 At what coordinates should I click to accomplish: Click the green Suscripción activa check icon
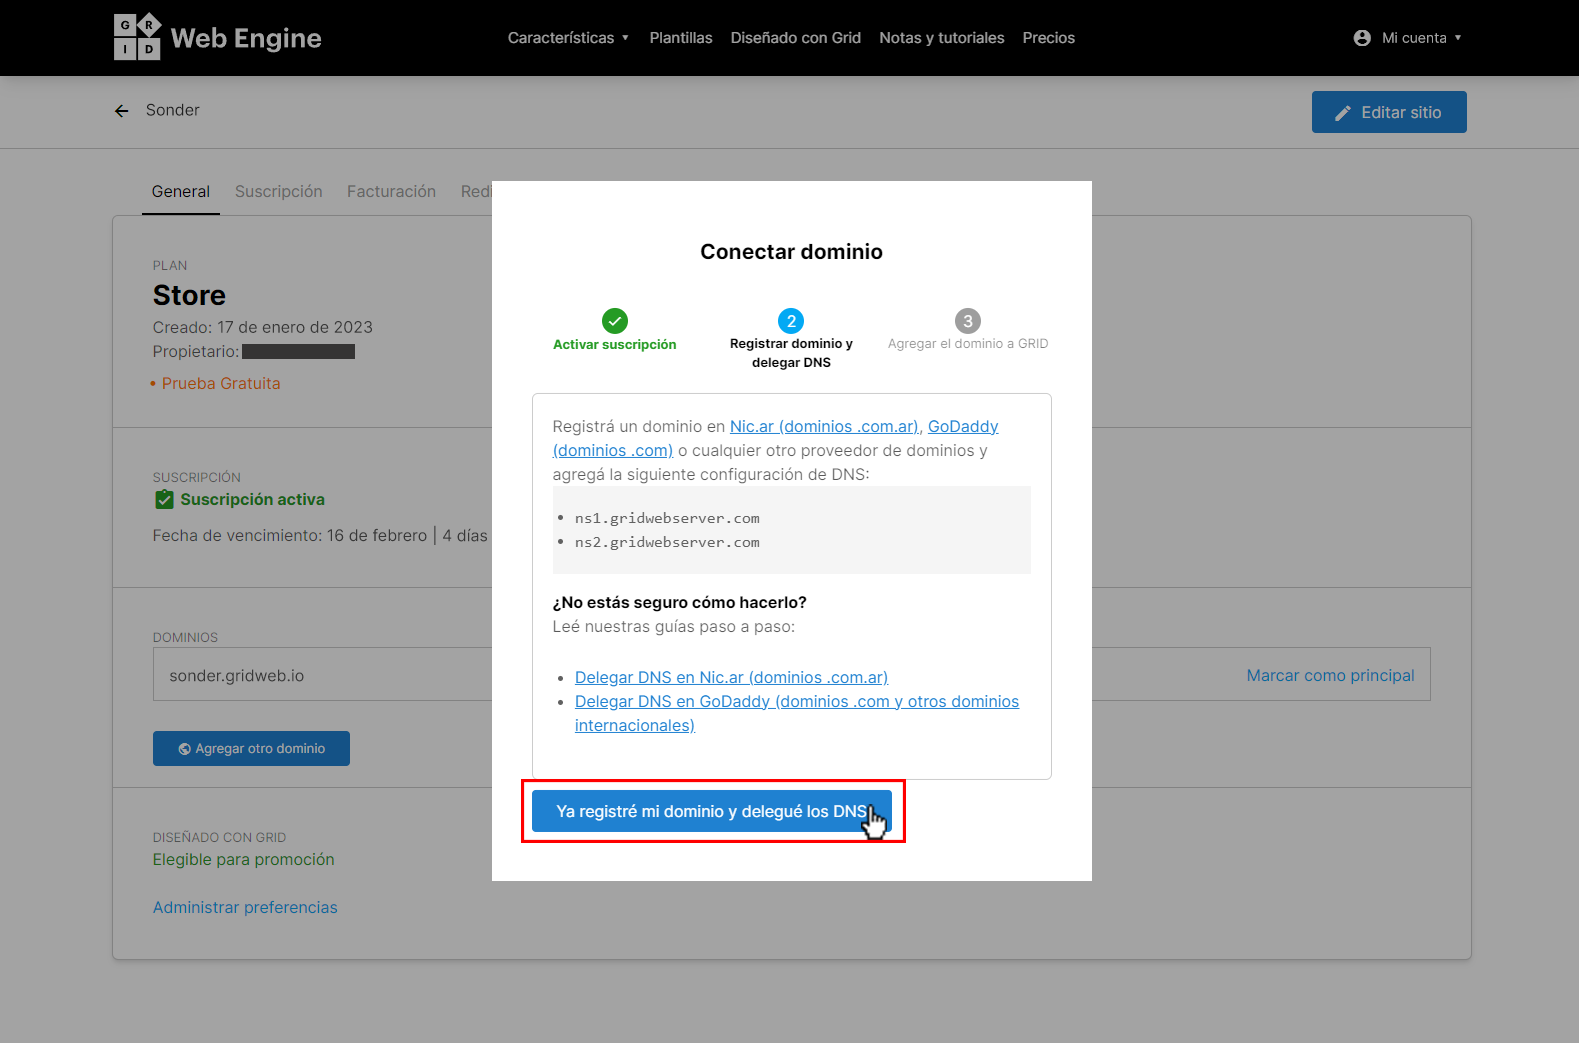(x=165, y=500)
